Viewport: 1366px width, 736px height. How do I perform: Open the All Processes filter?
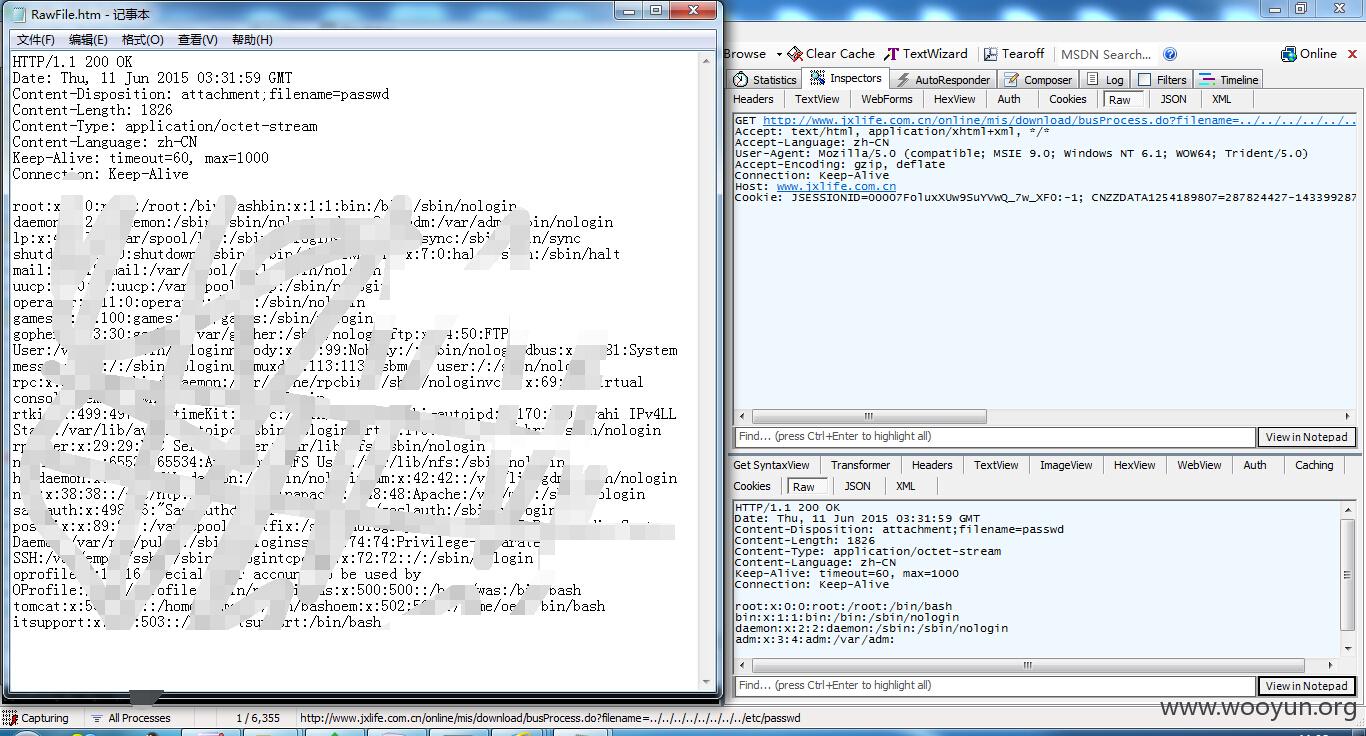click(x=130, y=718)
